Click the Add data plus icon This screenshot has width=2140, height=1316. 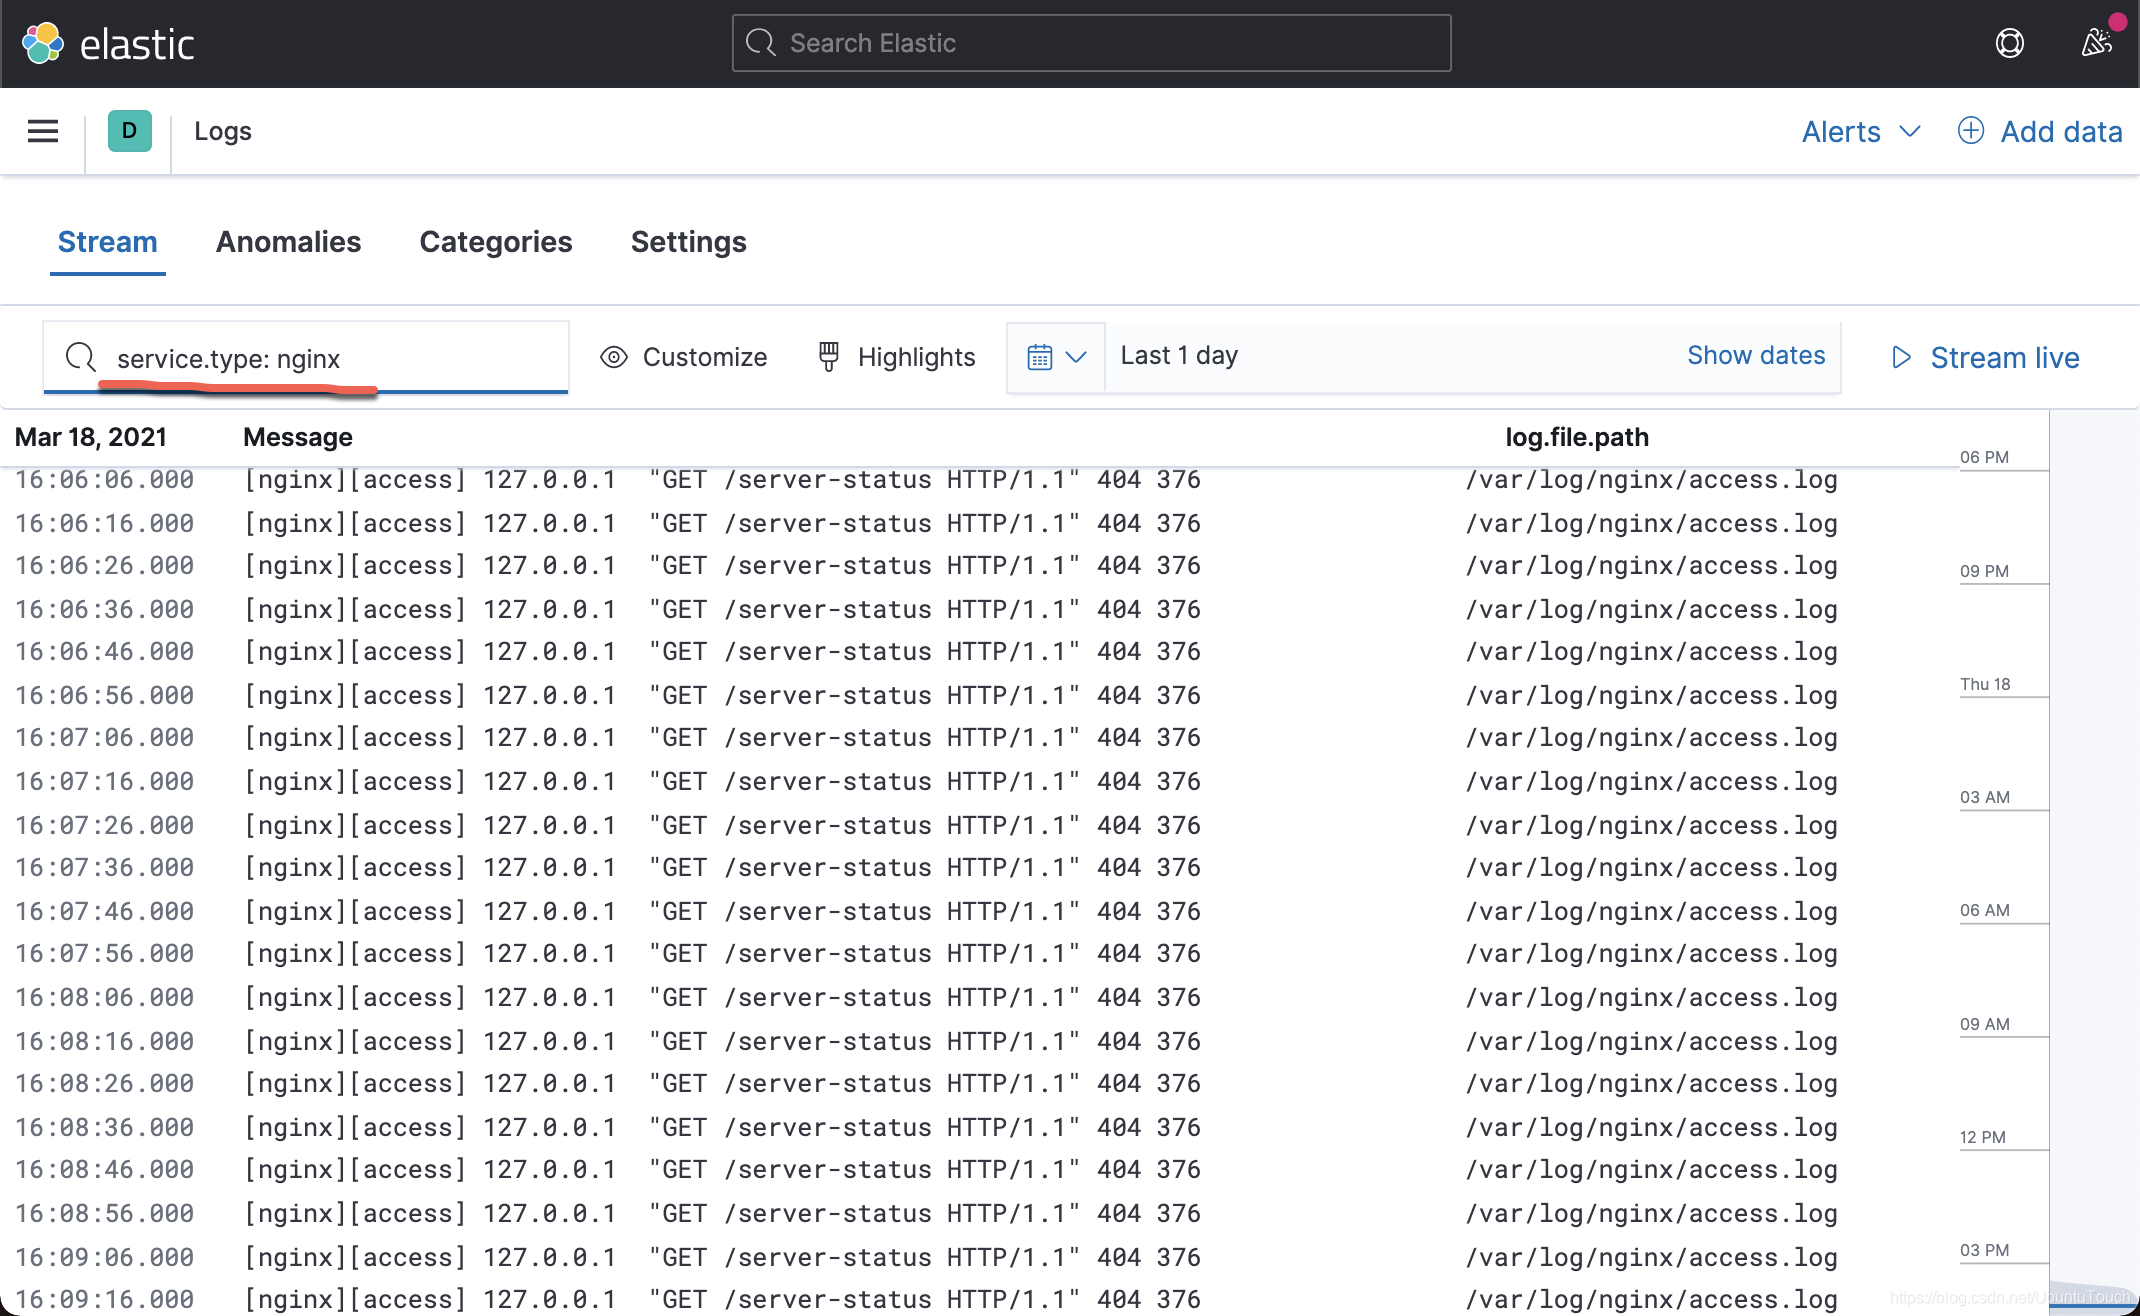[x=1970, y=131]
